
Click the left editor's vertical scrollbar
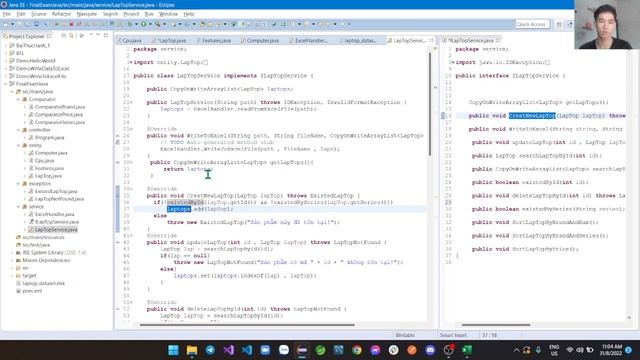pyautogui.click(x=430, y=104)
